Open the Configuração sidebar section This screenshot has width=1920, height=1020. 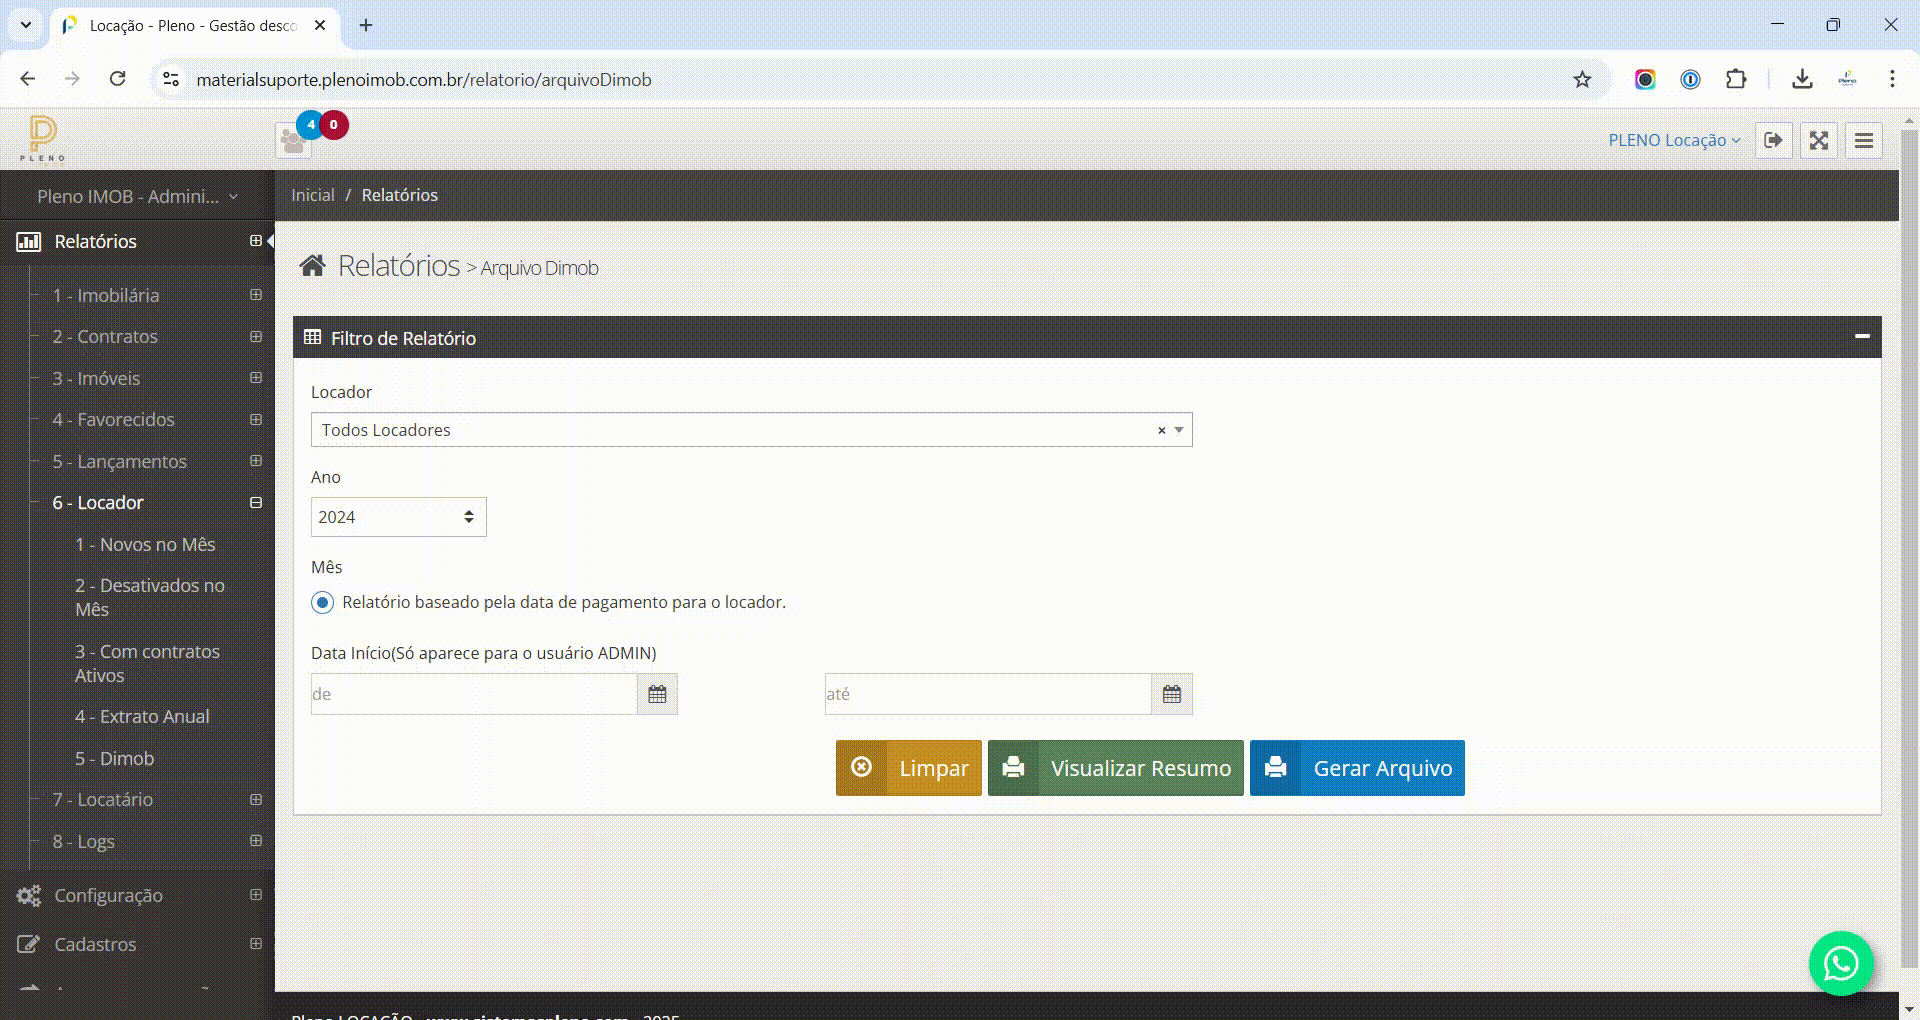(137, 895)
